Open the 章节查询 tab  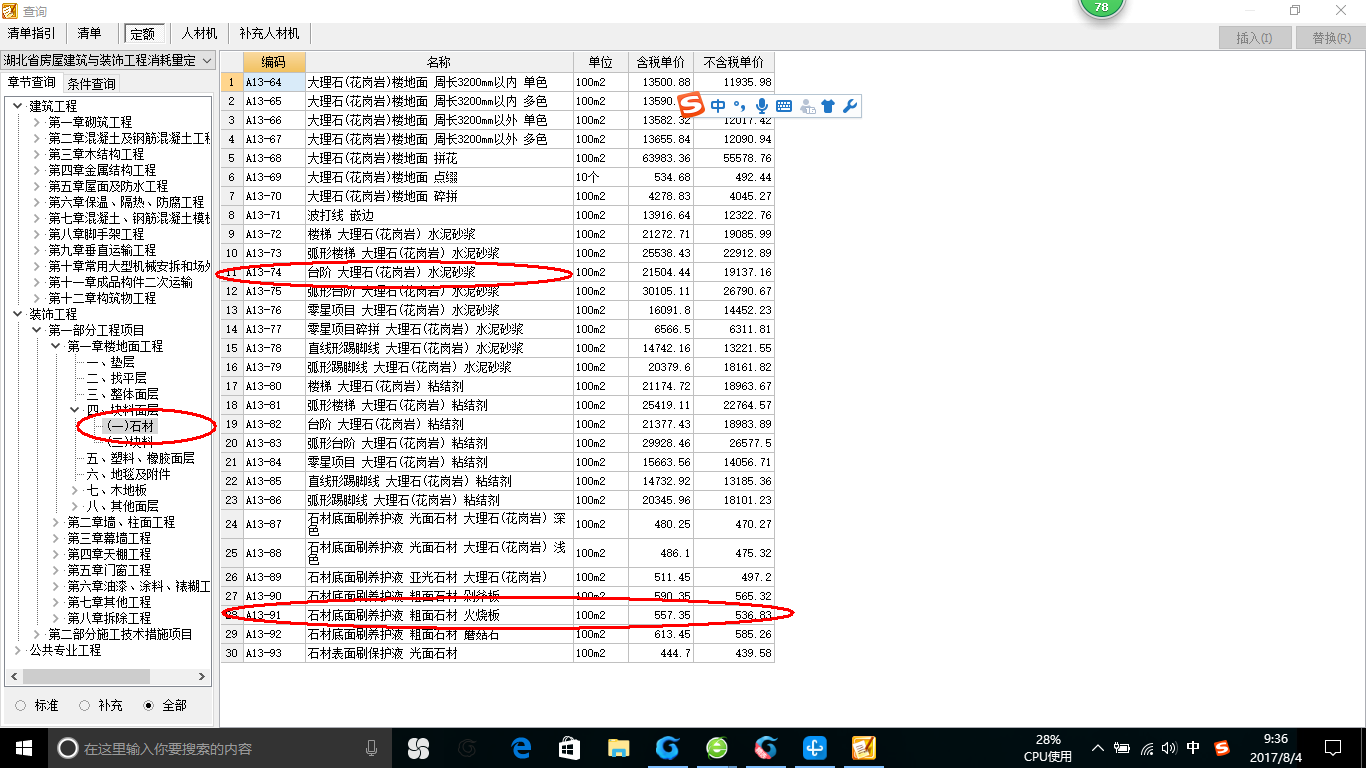pyautogui.click(x=32, y=83)
